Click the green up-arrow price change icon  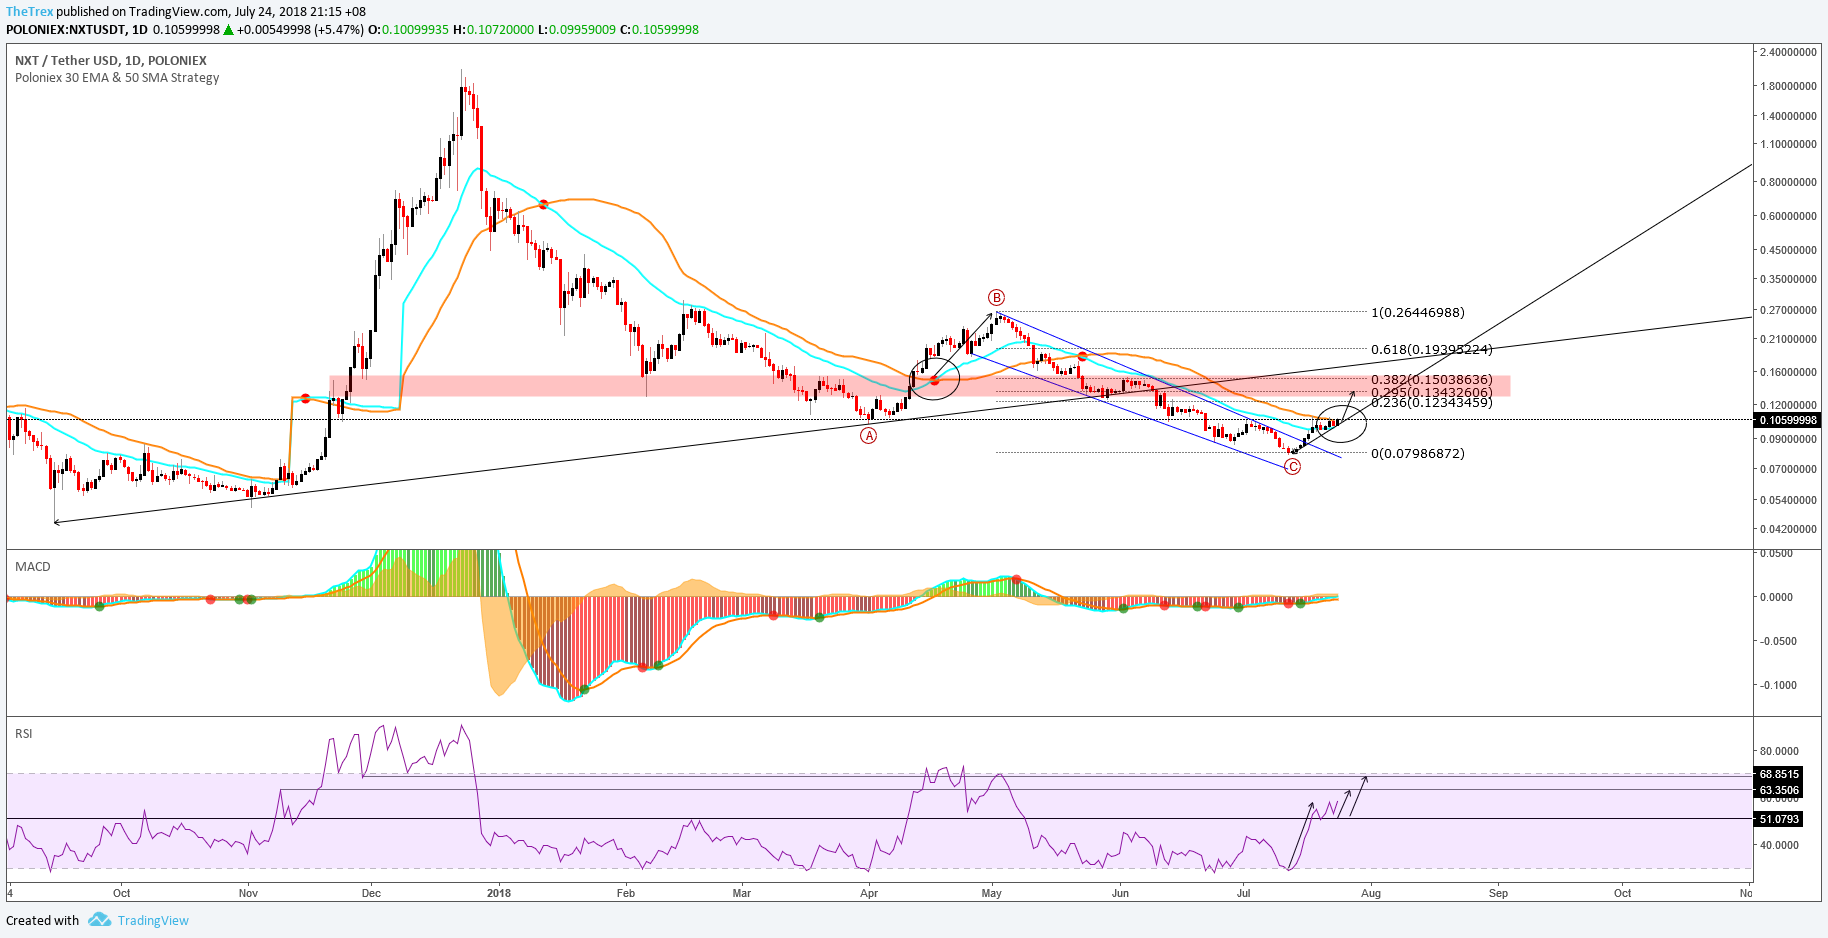pos(229,29)
